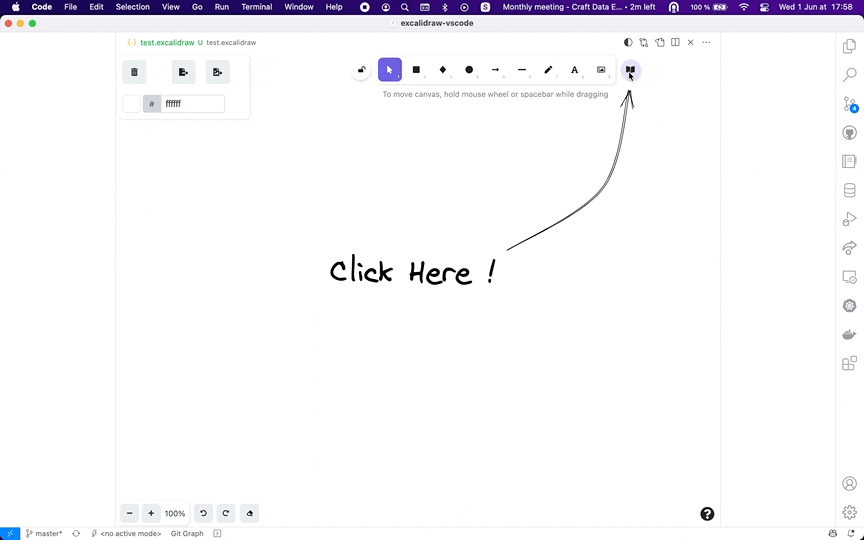Zoom out with the minus button
The image size is (864, 540).
pos(129,514)
